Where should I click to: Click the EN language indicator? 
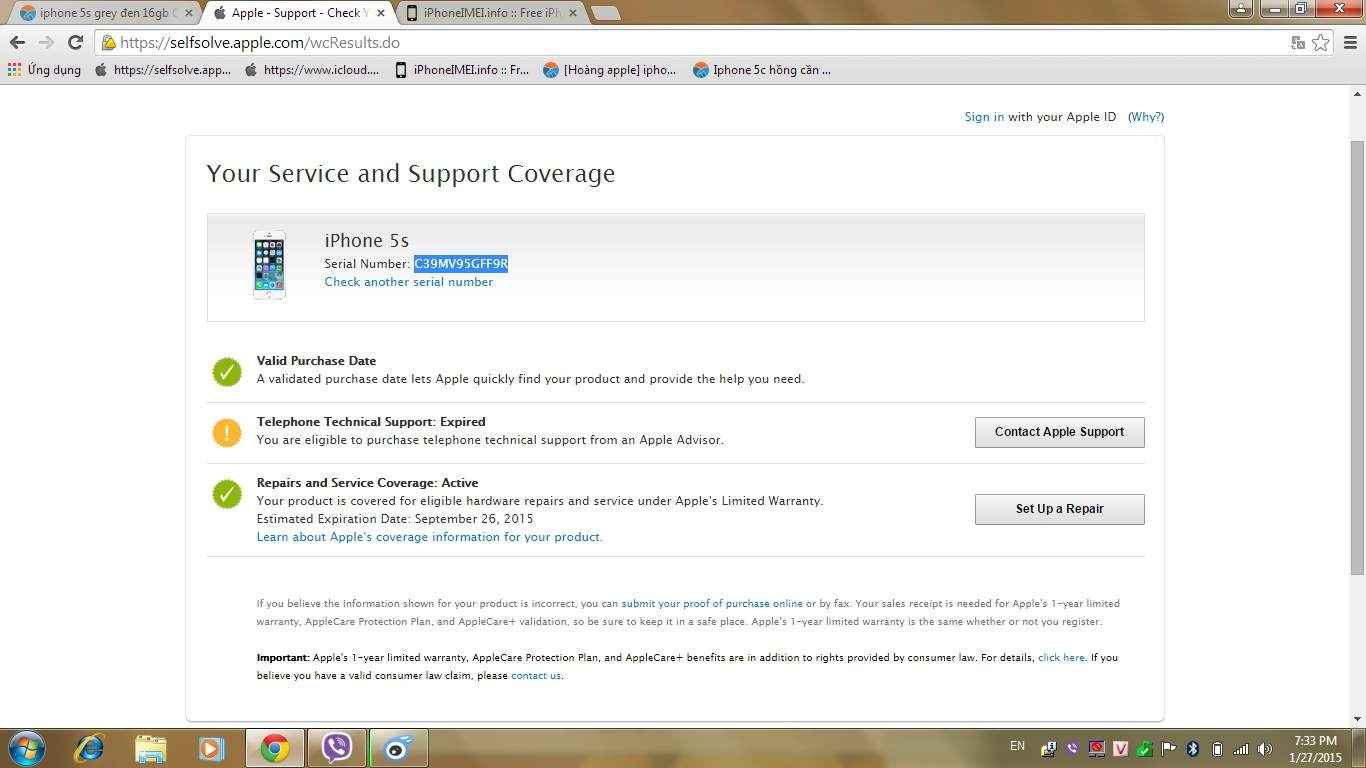(x=1017, y=746)
